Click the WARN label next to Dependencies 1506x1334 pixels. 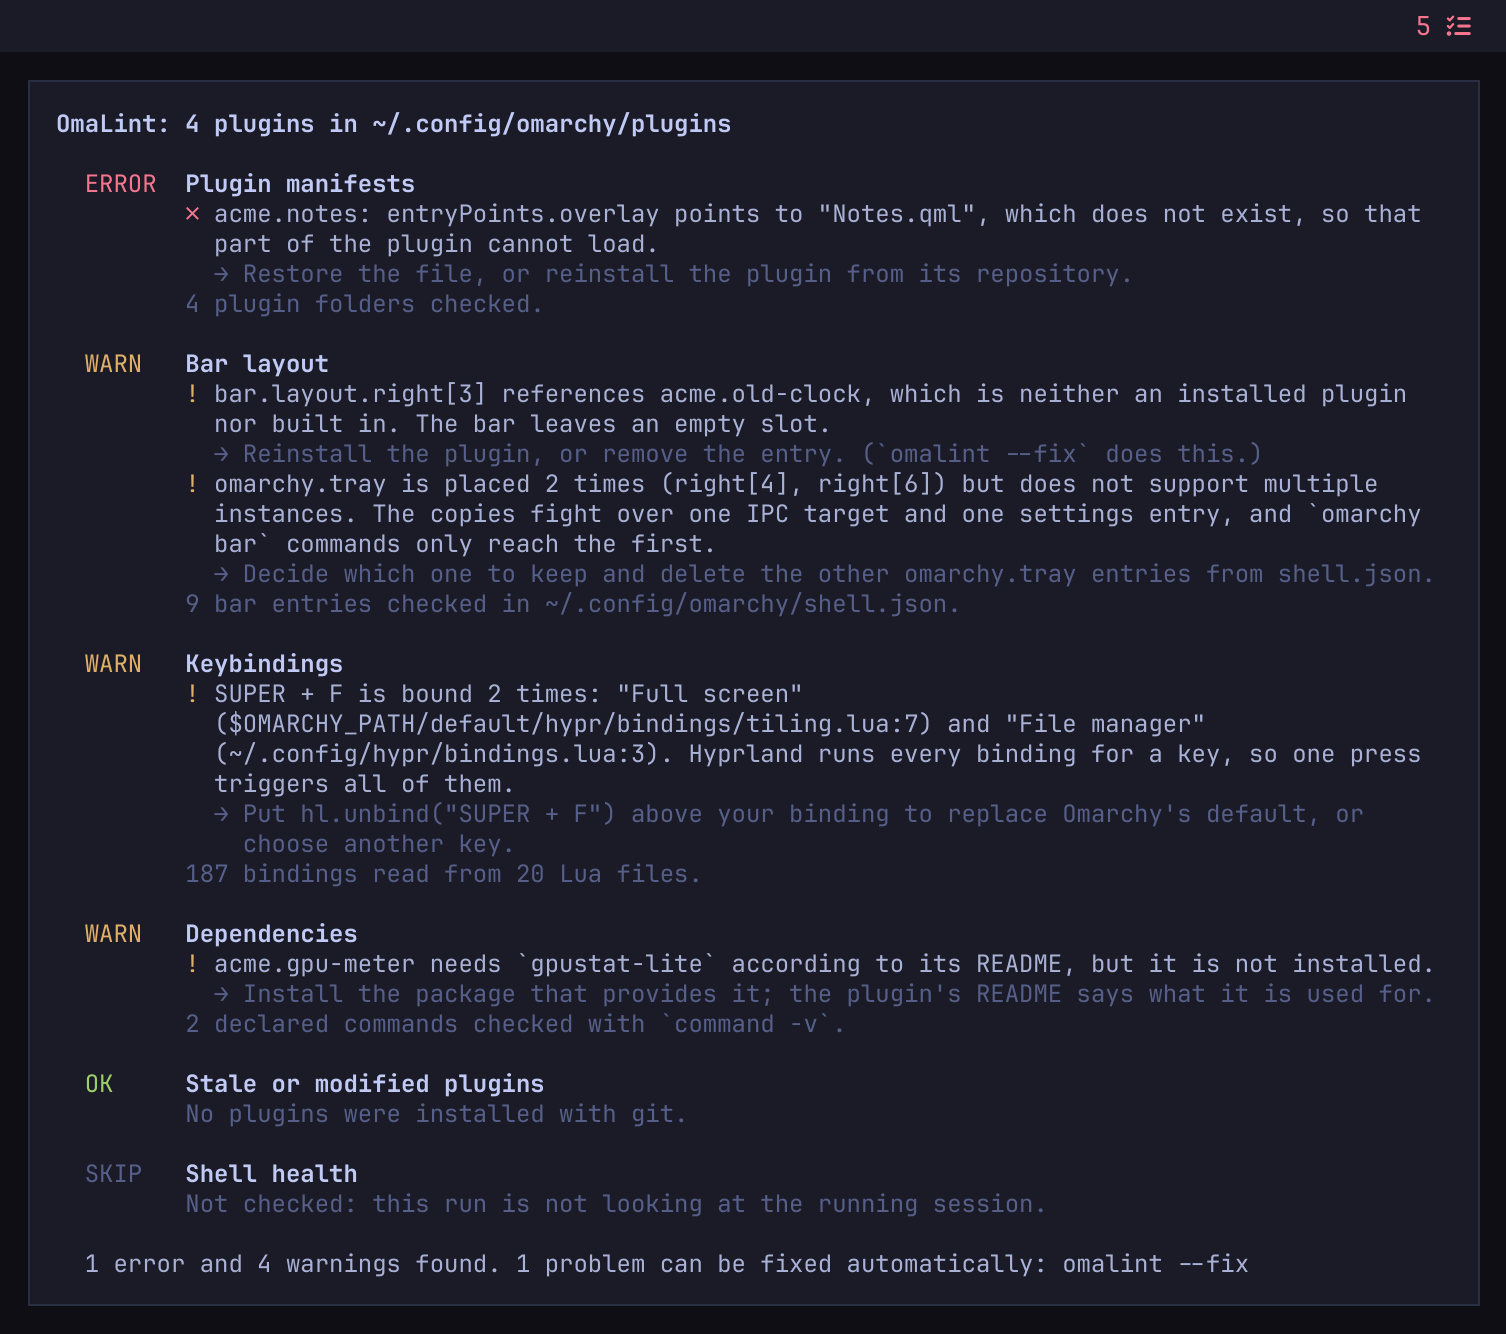tap(113, 934)
